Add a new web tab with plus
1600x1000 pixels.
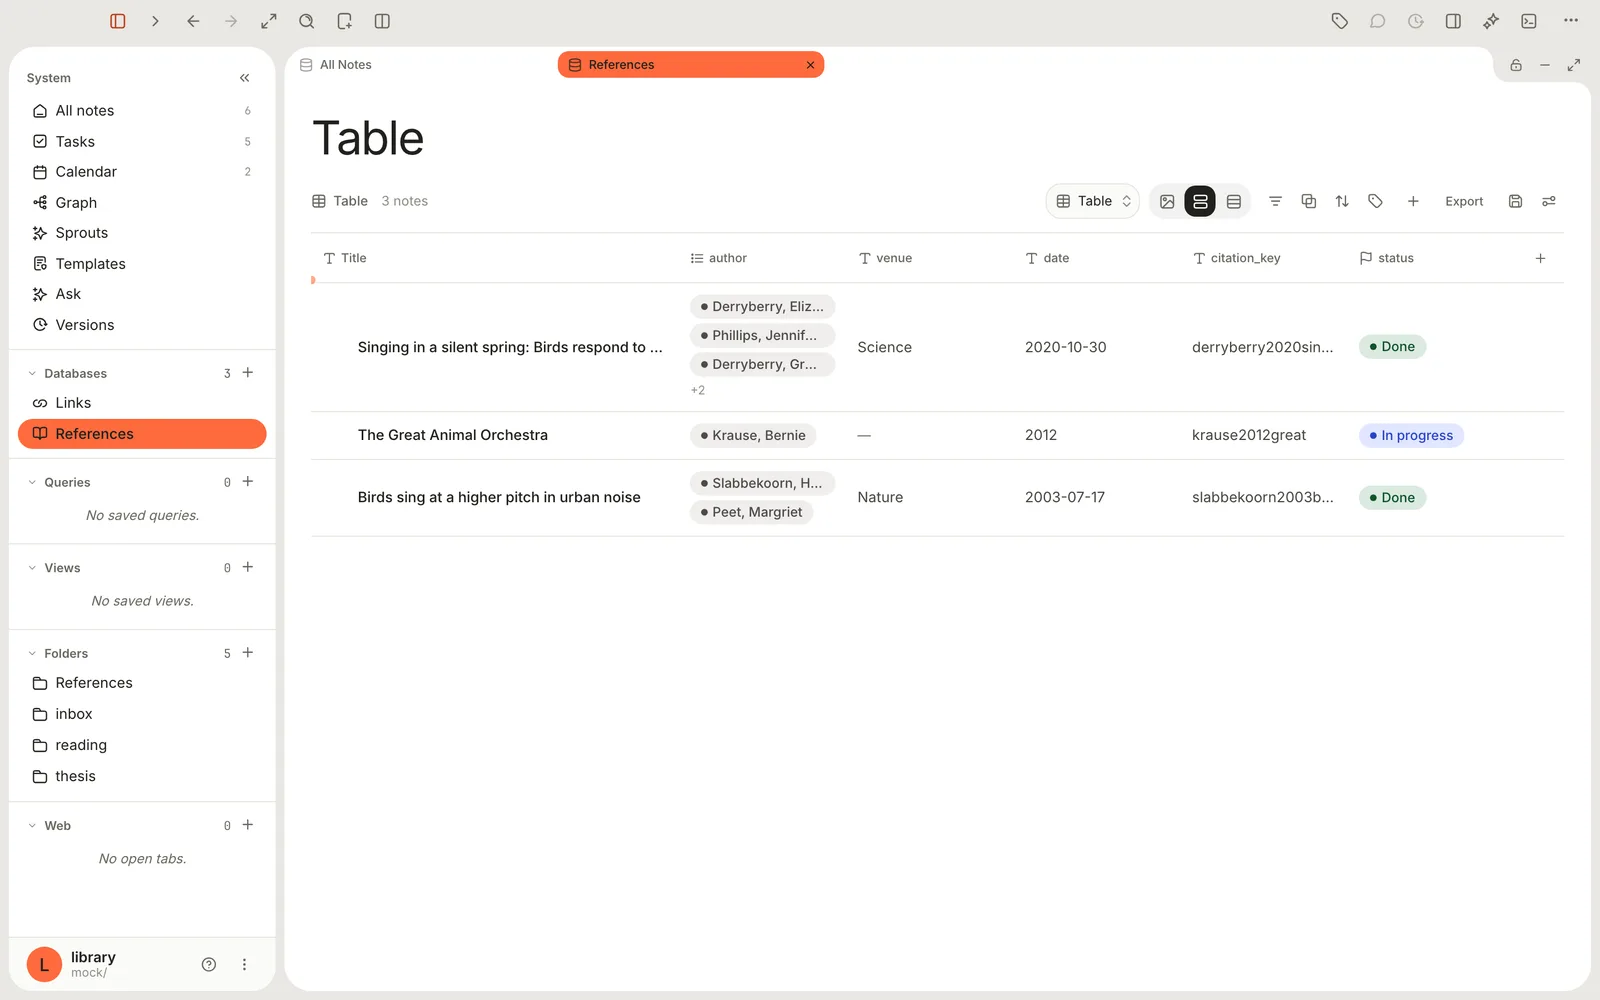point(248,825)
